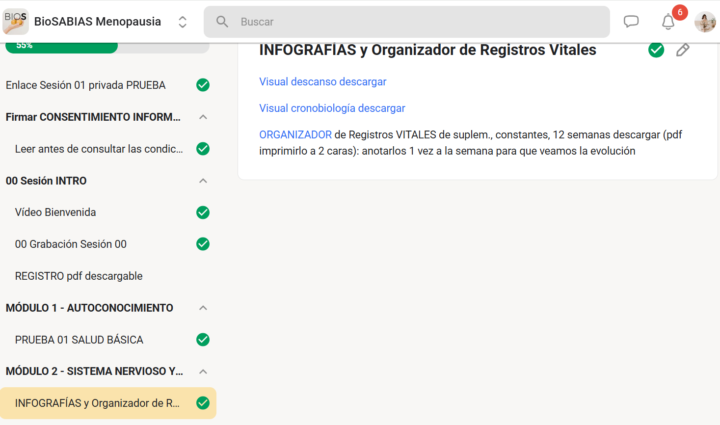
Task: Collapse the MÓDULO 2 - SISTEMA NERVIOSO chevron
Action: [x=203, y=371]
